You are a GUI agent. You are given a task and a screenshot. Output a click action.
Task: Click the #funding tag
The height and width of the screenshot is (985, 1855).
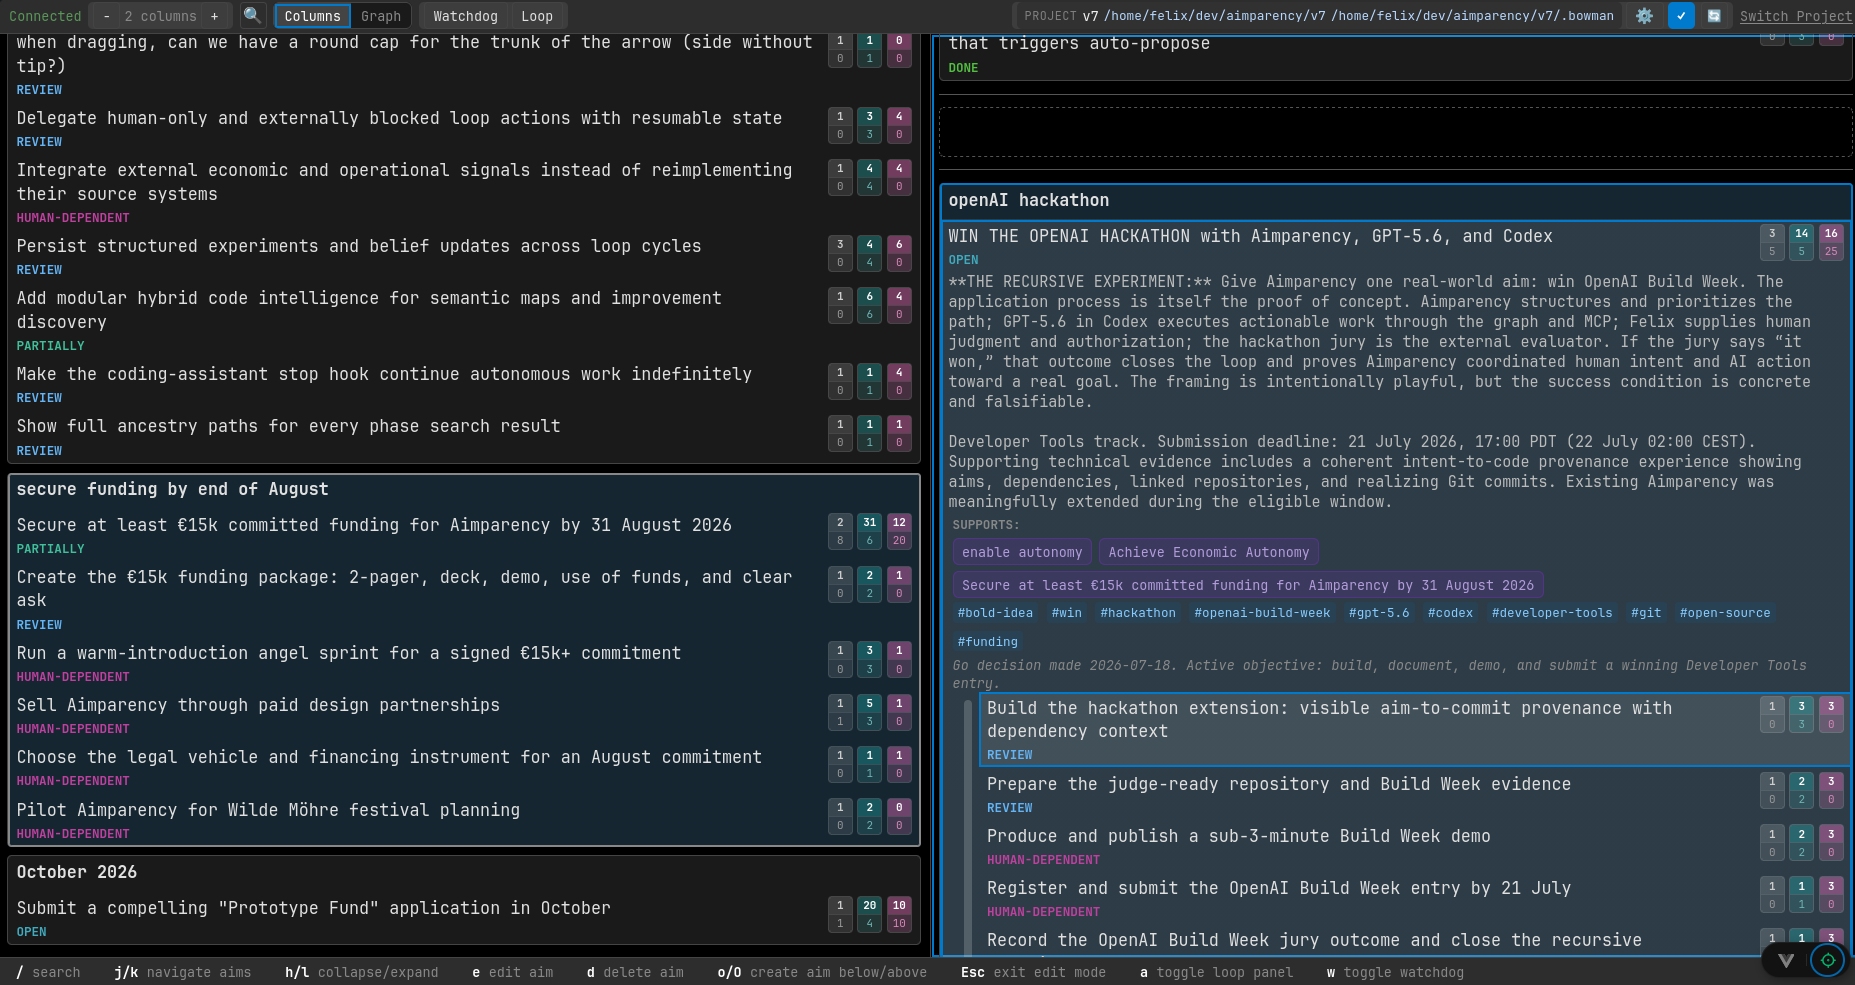click(987, 642)
